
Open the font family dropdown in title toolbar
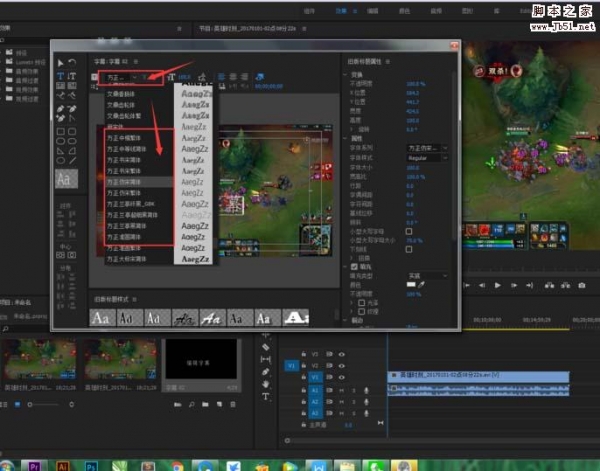(118, 77)
